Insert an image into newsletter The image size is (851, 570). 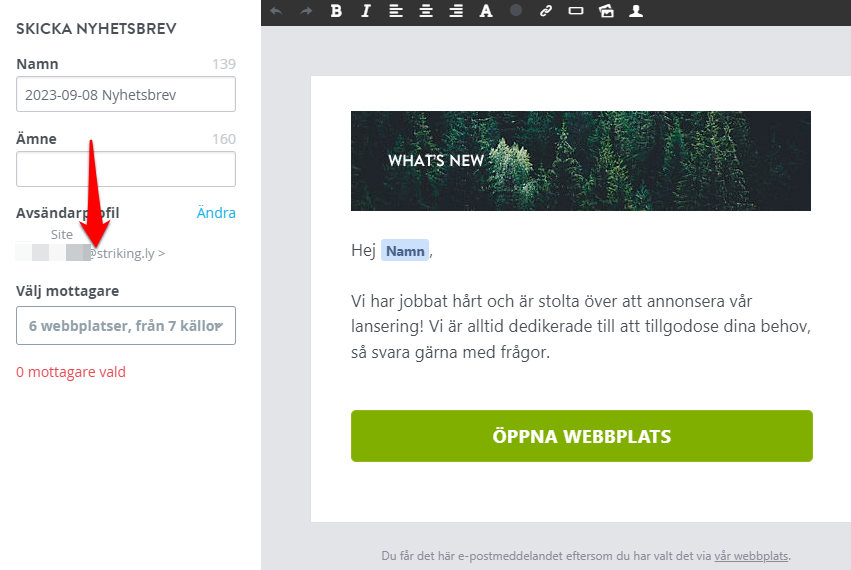click(606, 11)
